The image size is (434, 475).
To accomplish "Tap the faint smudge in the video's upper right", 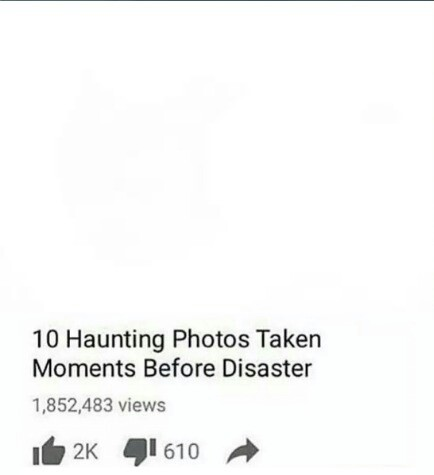I will [380, 113].
